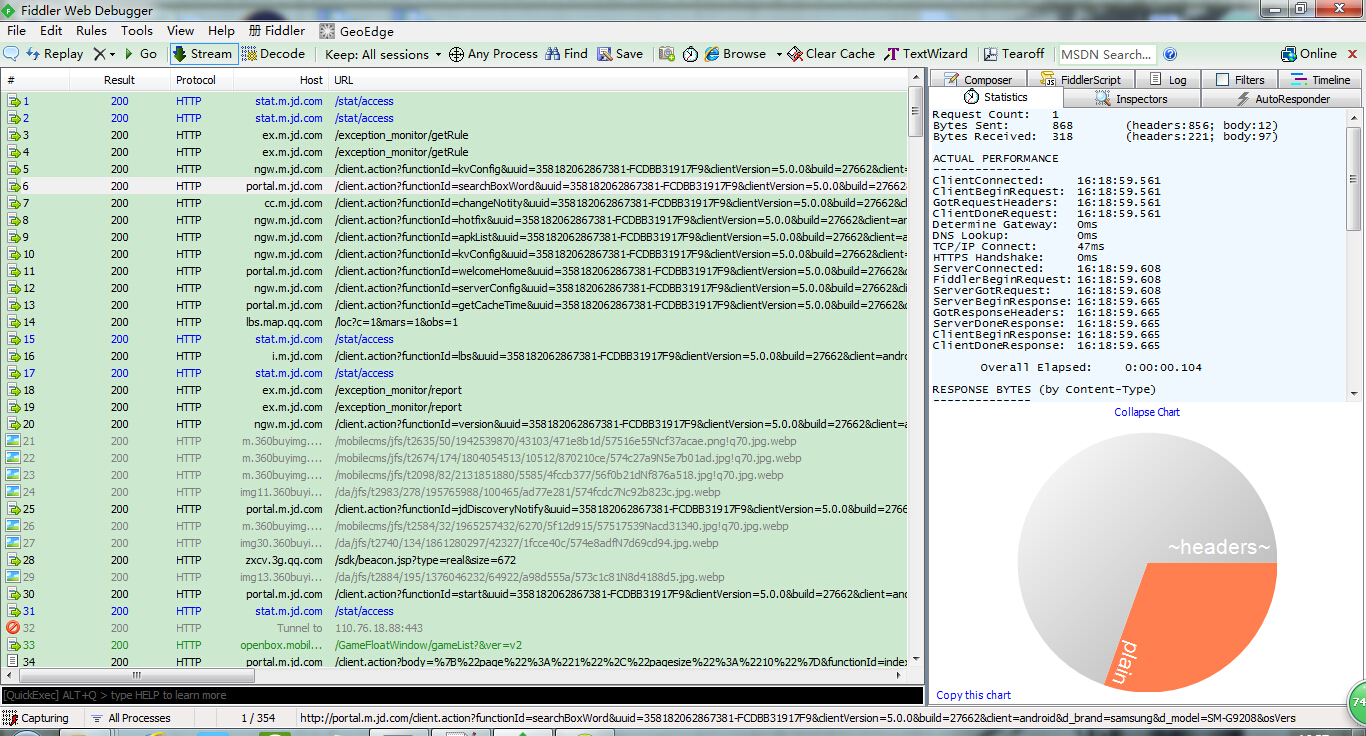Click image icon of session 21
The width and height of the screenshot is (1366, 736).
click(13, 441)
